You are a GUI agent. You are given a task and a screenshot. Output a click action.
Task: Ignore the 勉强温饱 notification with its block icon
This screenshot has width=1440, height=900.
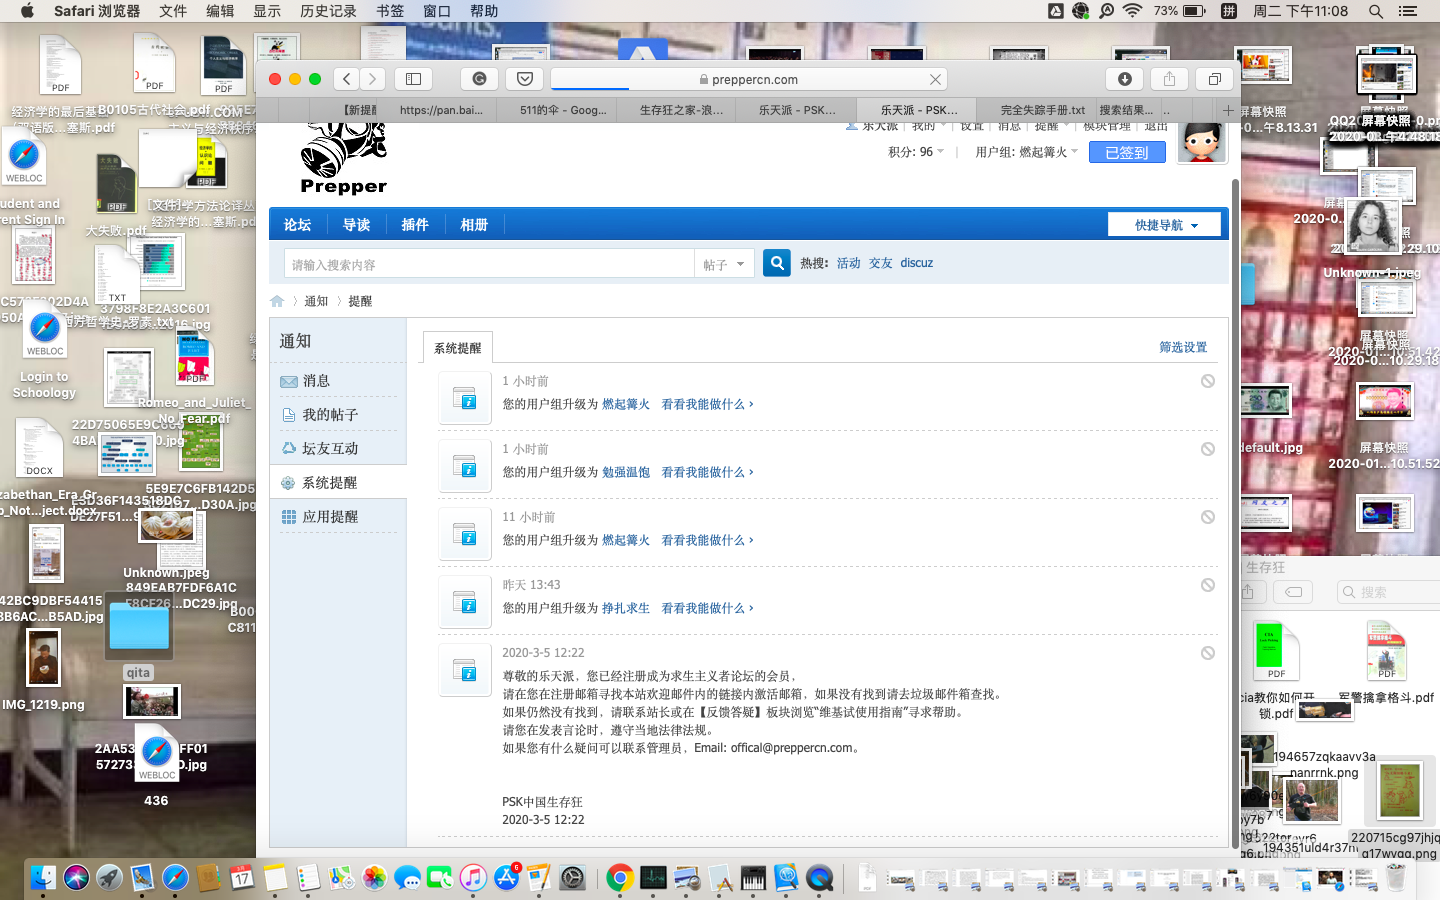(1208, 449)
